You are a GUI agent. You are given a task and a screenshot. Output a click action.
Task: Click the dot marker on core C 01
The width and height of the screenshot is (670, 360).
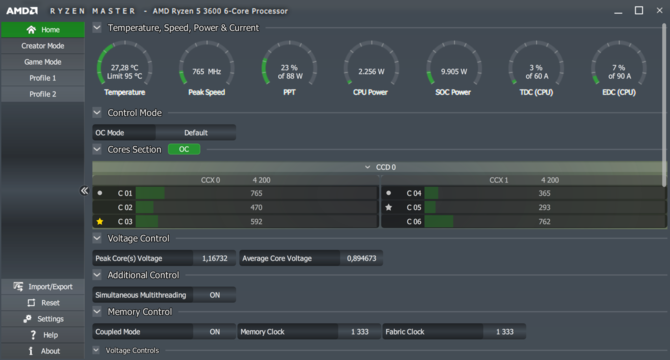100,193
